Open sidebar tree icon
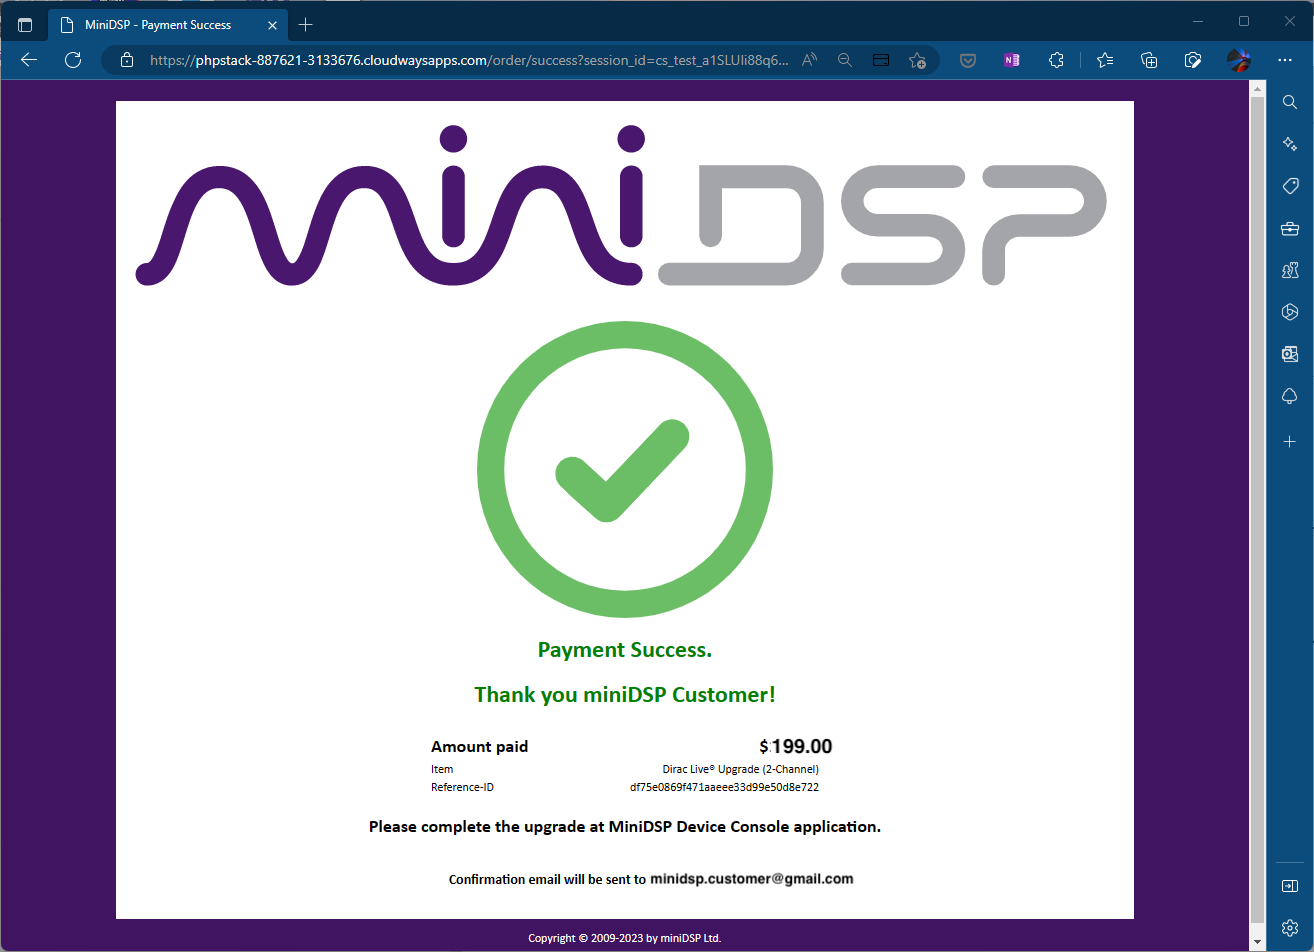The width and height of the screenshot is (1314, 952). click(x=1290, y=396)
